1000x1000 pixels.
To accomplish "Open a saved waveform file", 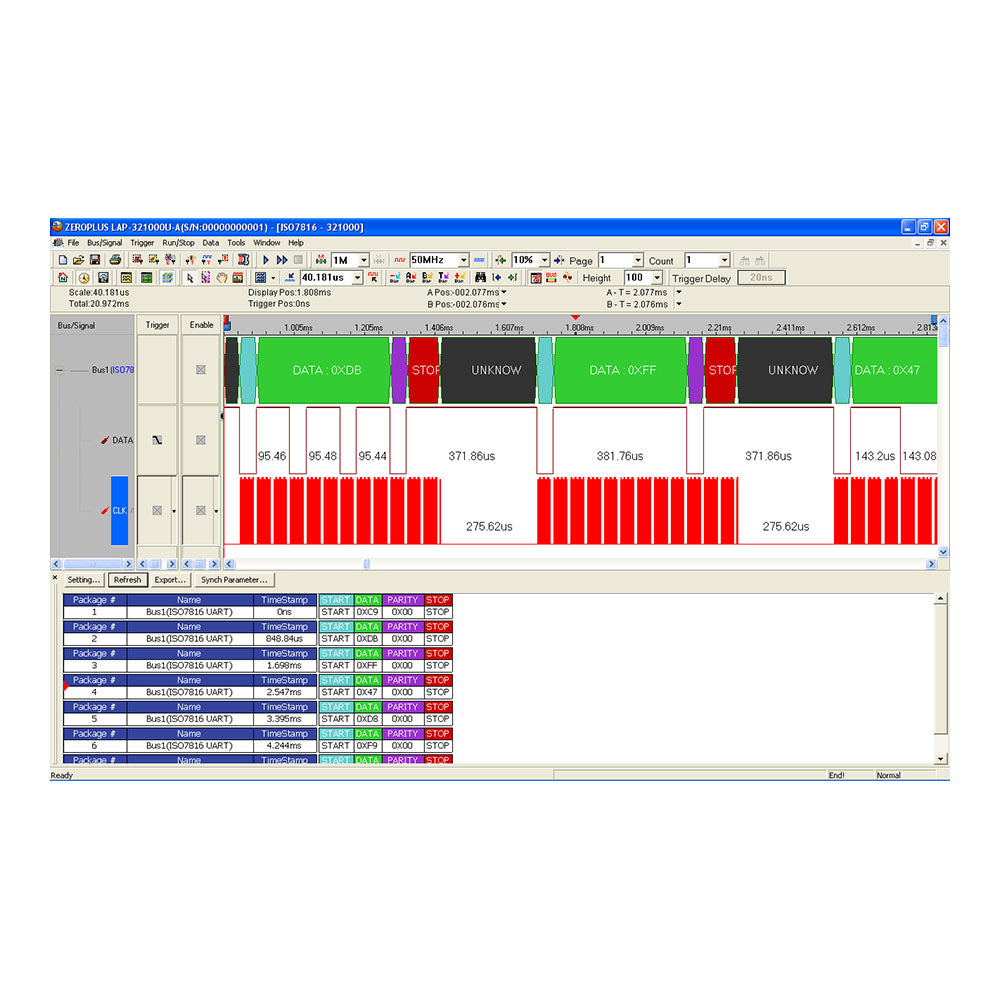I will (78, 260).
